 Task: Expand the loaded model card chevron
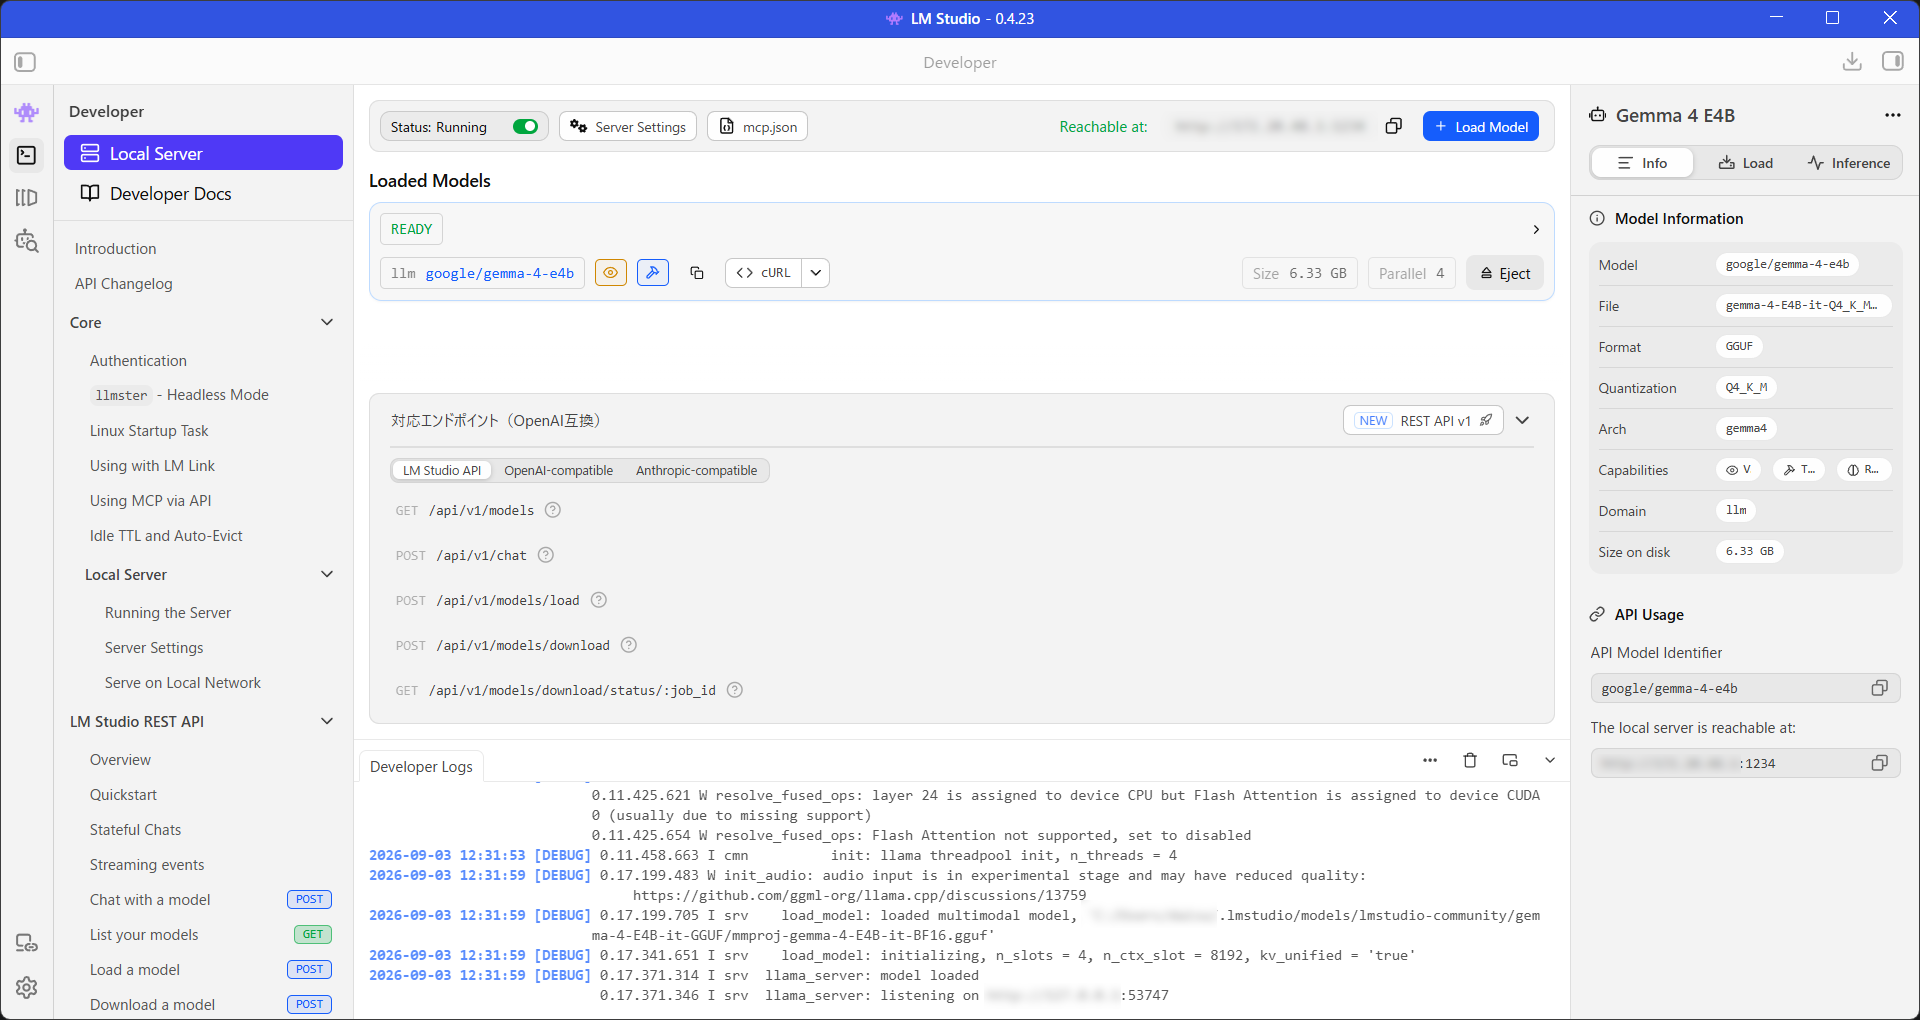click(1536, 230)
